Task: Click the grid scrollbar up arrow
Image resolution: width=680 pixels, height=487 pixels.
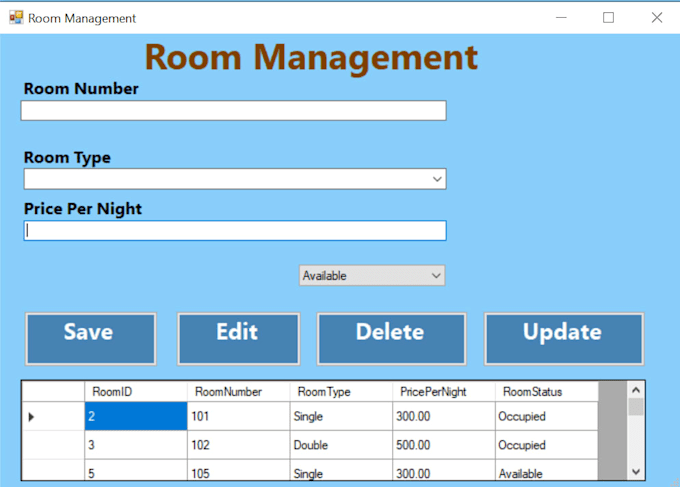Action: click(x=636, y=390)
